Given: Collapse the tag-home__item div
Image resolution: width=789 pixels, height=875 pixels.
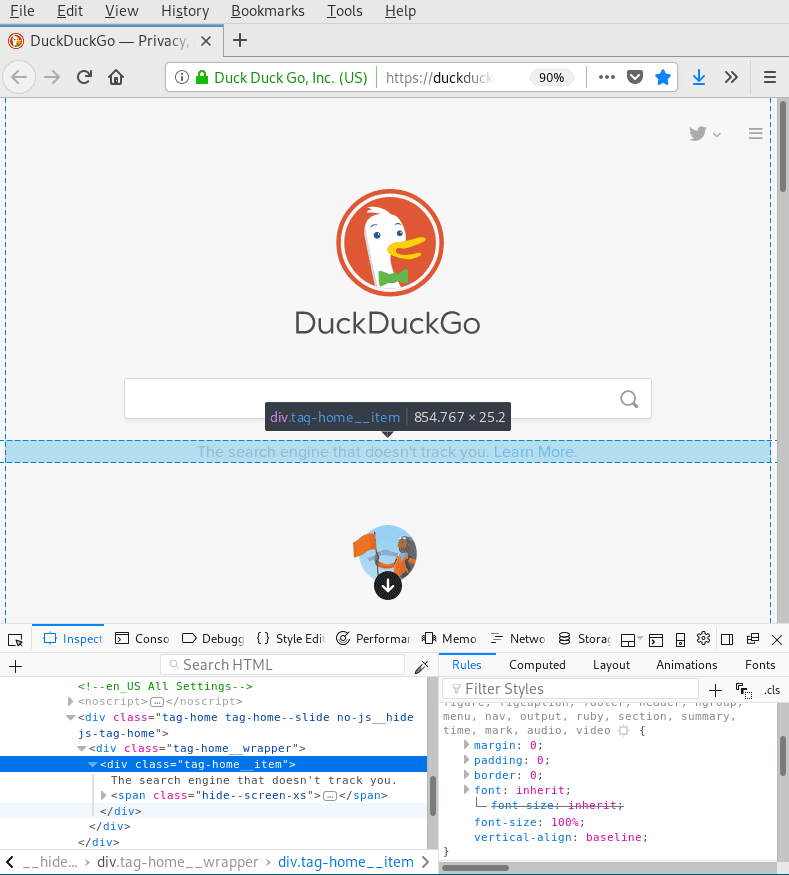Looking at the screenshot, I should (93, 764).
